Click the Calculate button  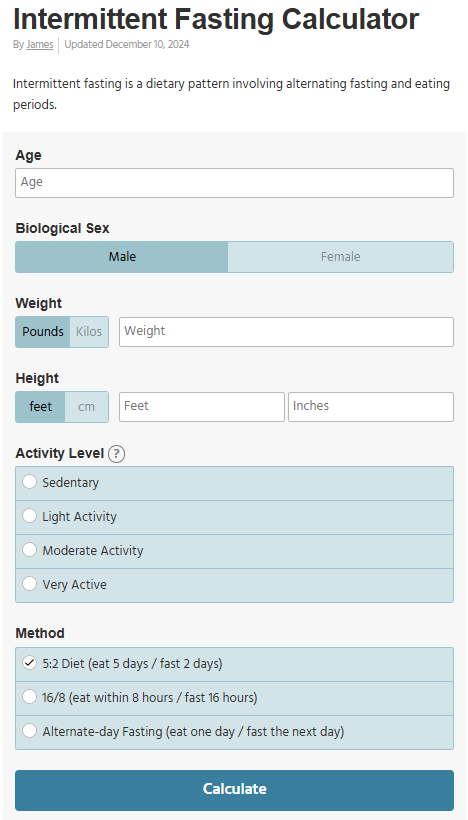[234, 790]
